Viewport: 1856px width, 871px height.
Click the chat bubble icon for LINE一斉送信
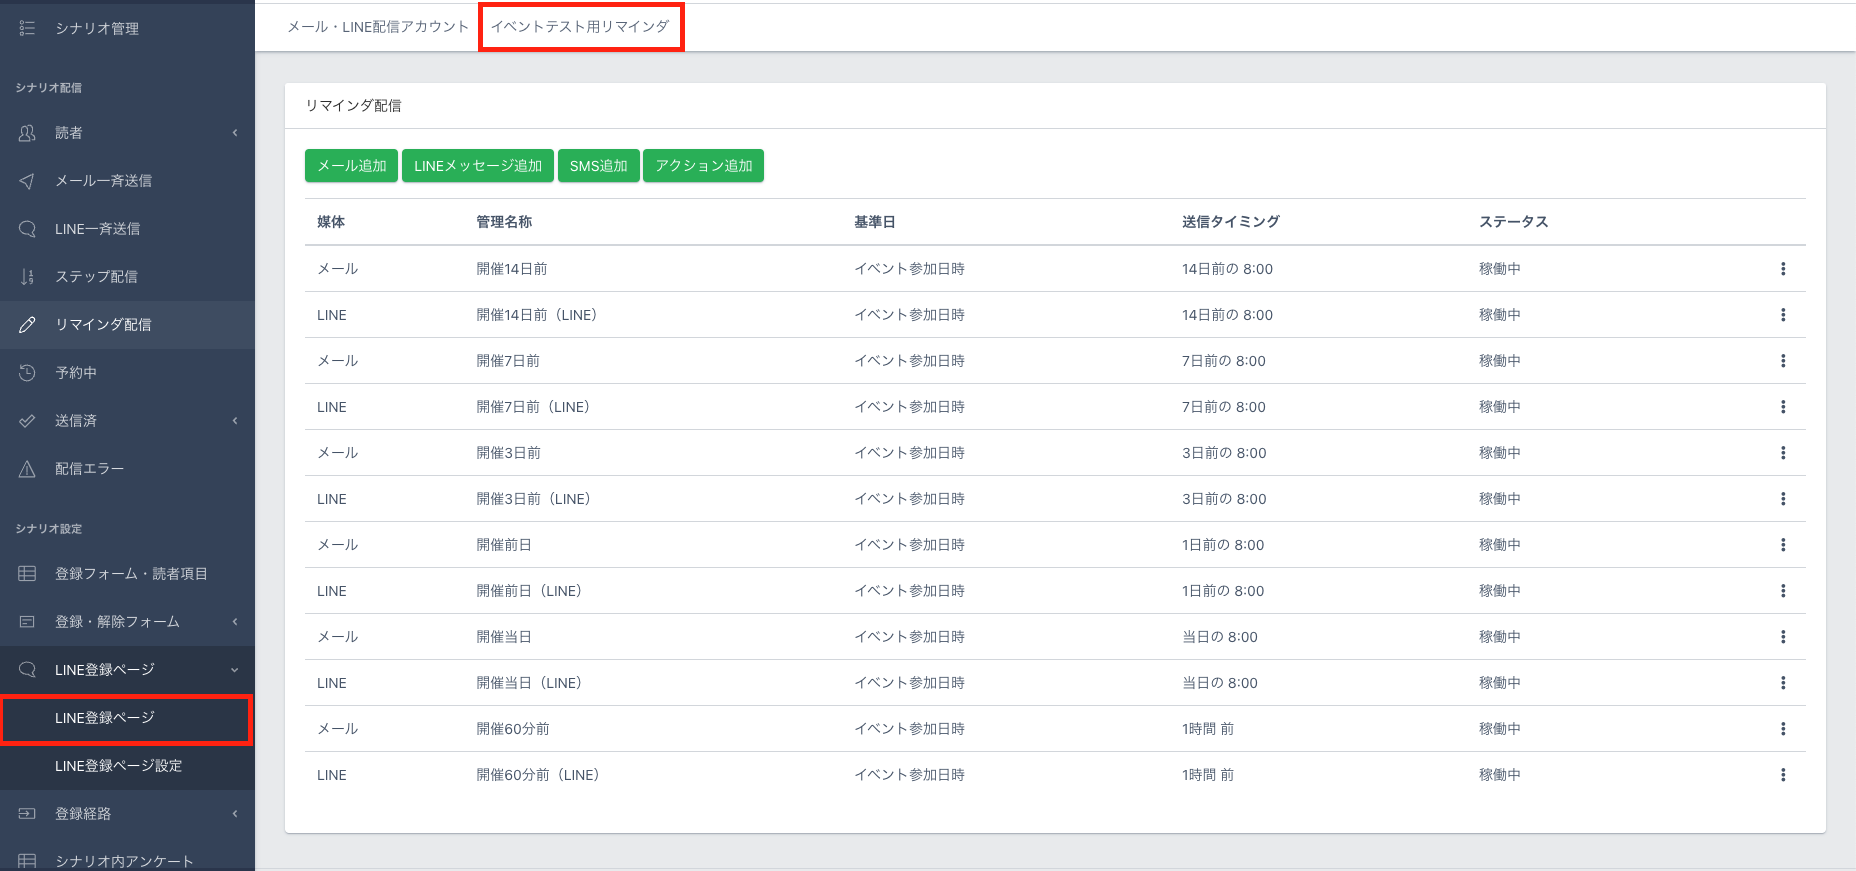[27, 229]
